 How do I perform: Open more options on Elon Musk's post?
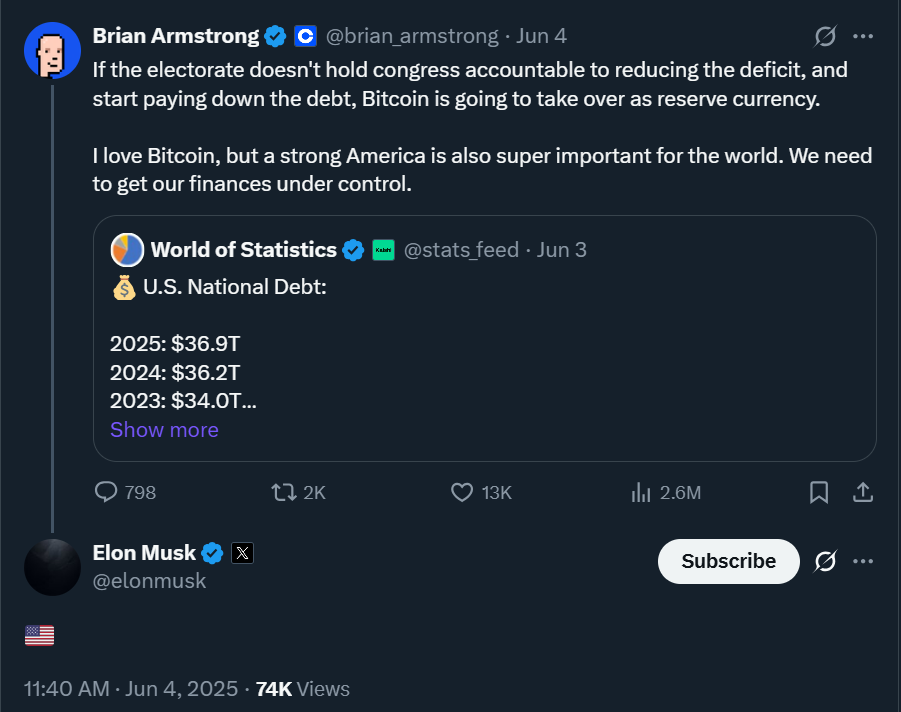(x=863, y=561)
